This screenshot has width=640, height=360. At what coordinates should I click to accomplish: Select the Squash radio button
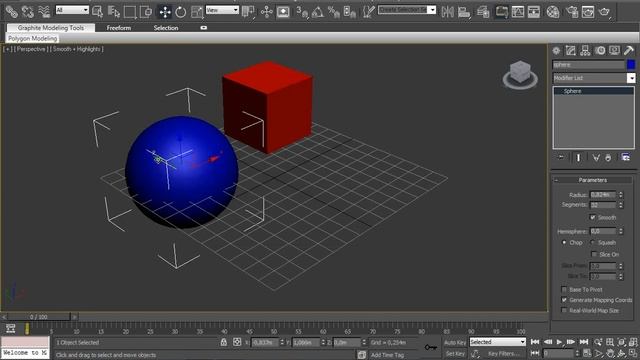[x=593, y=242]
